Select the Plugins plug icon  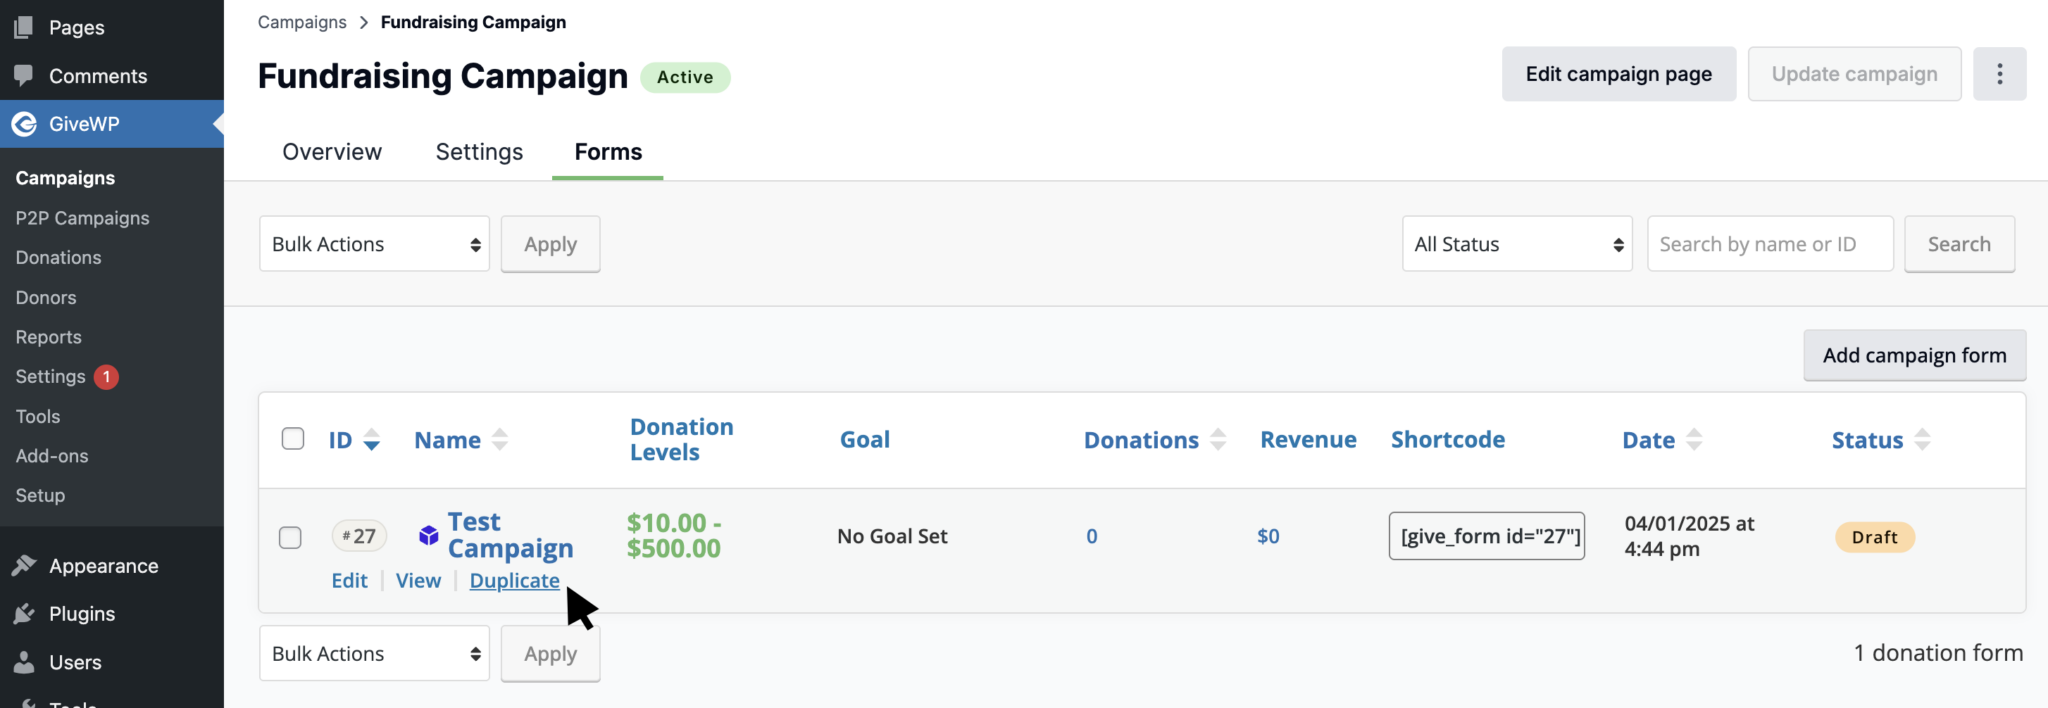(x=24, y=613)
